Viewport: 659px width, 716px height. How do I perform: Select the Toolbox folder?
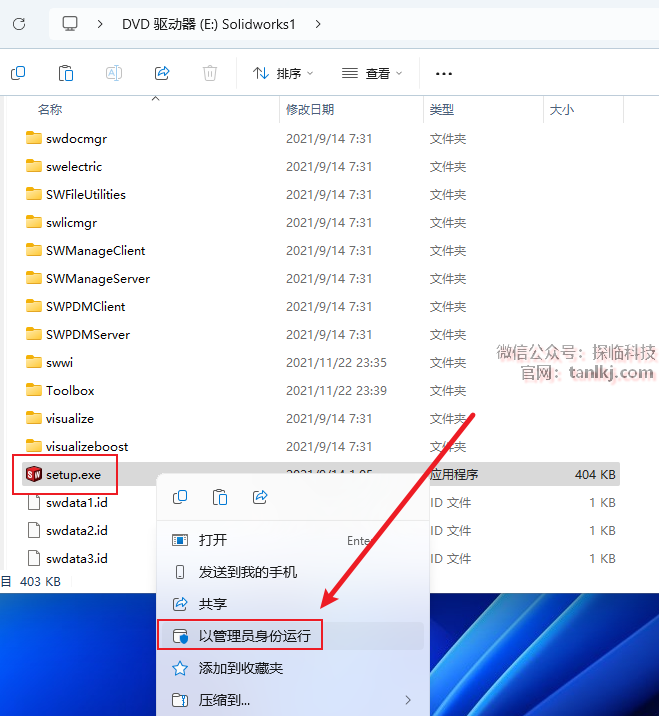tap(60, 390)
